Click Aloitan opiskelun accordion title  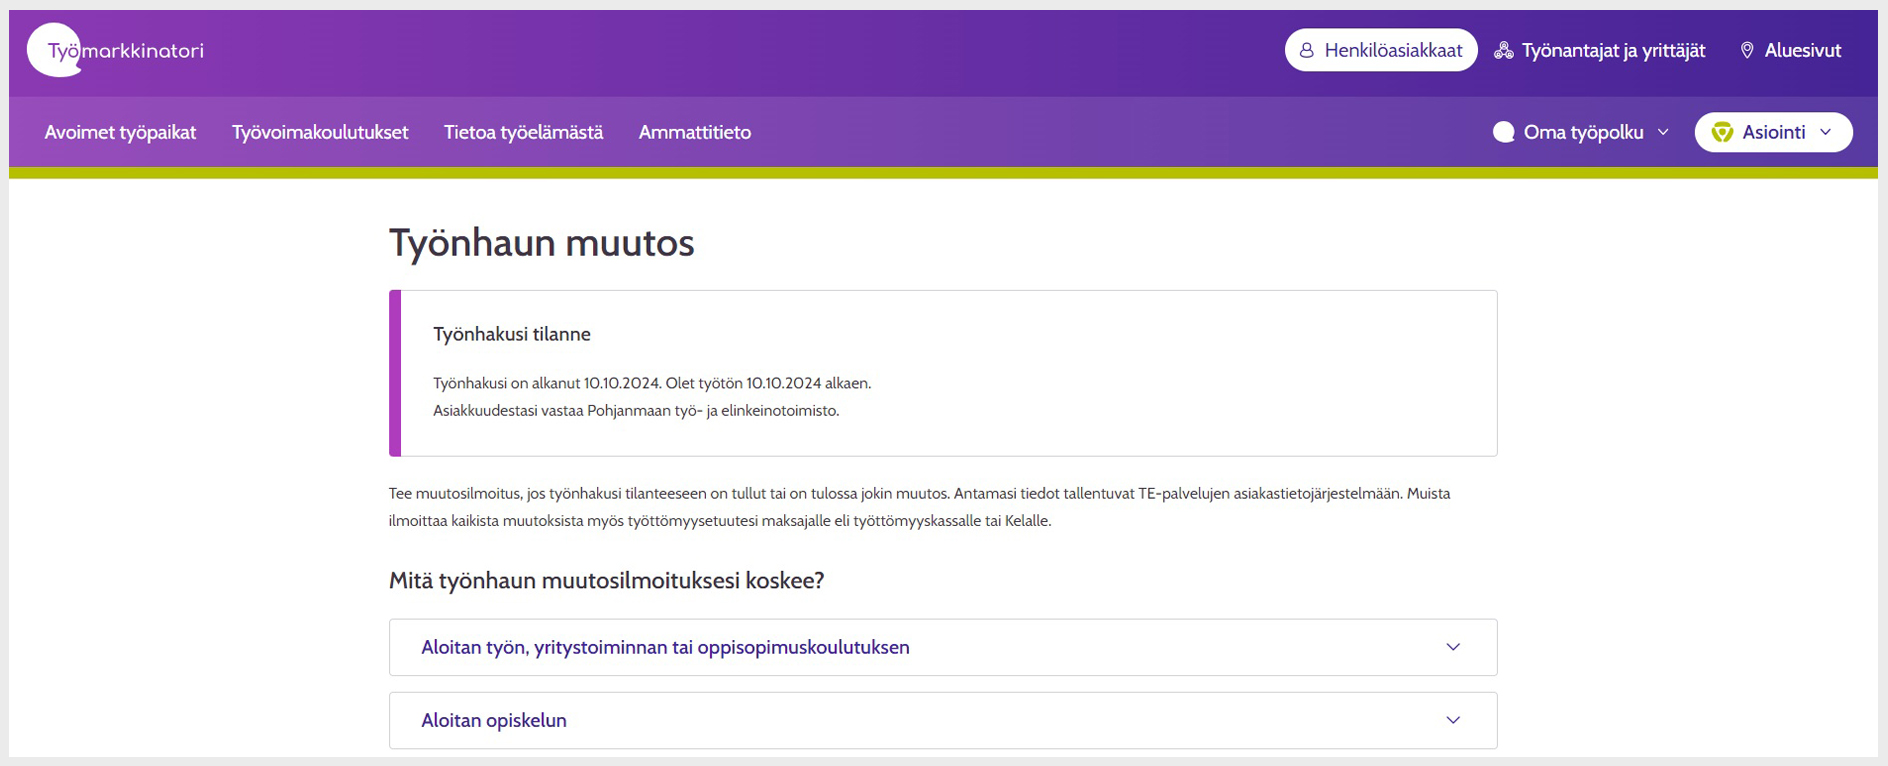point(494,720)
